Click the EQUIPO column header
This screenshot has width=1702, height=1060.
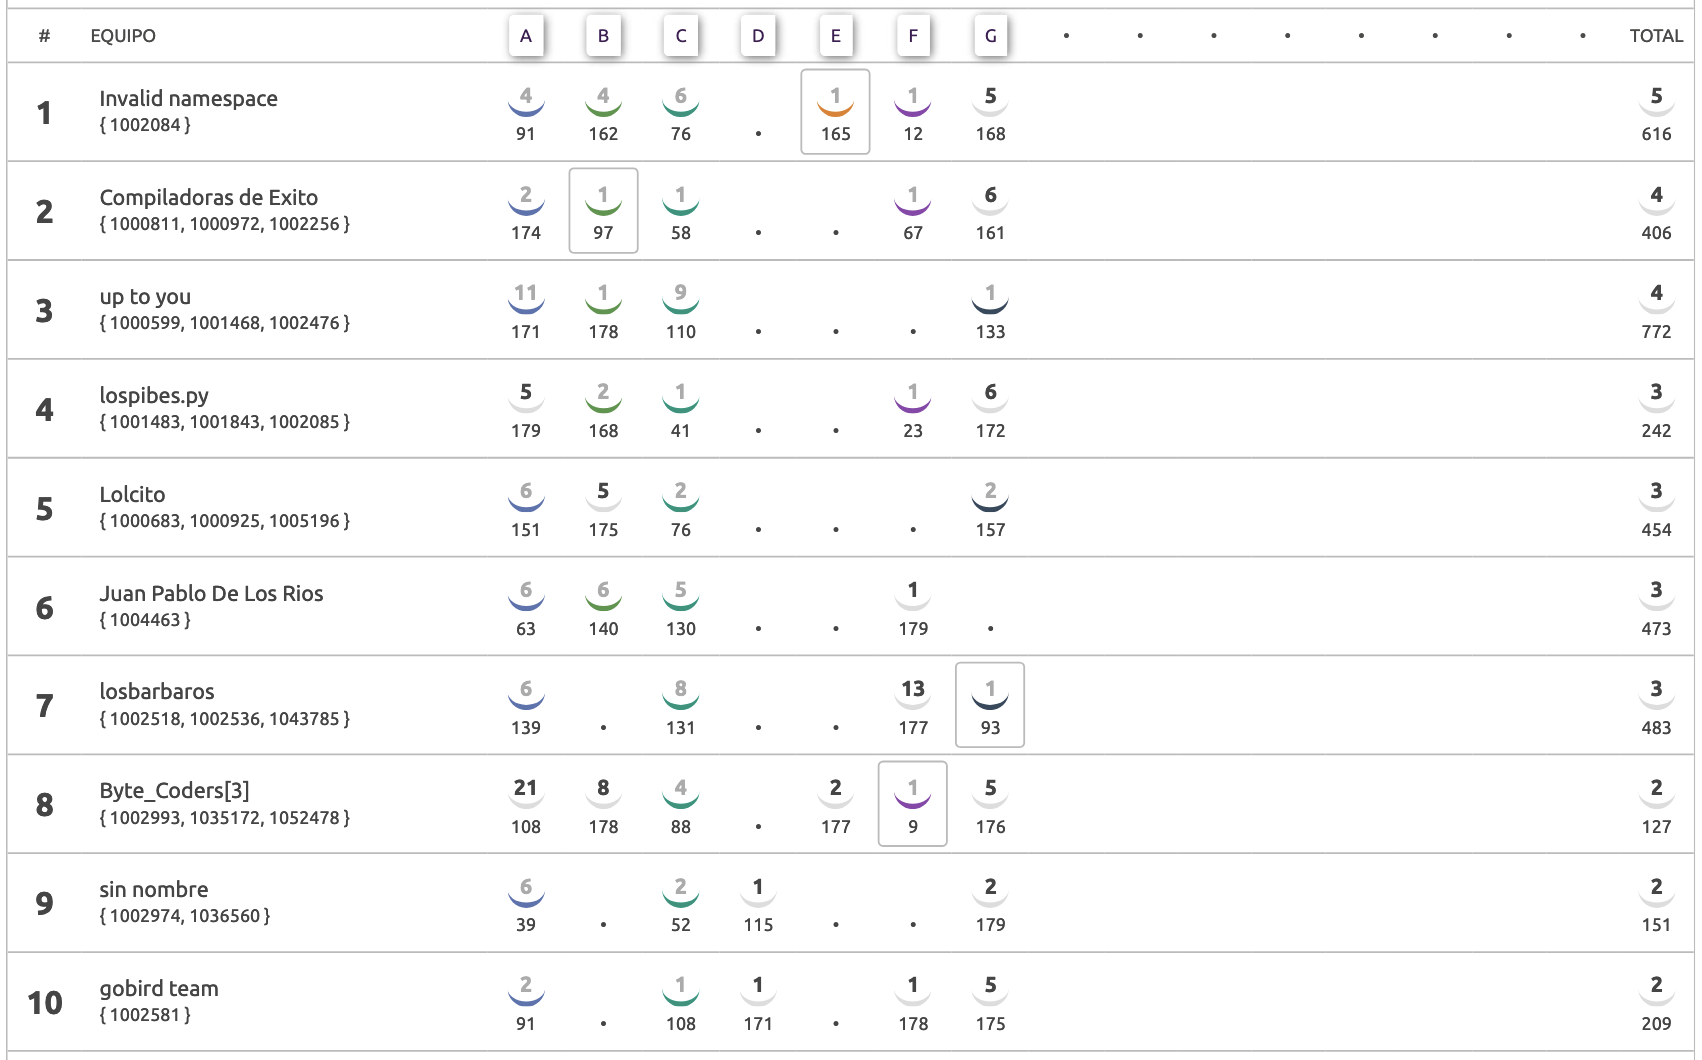123,36
